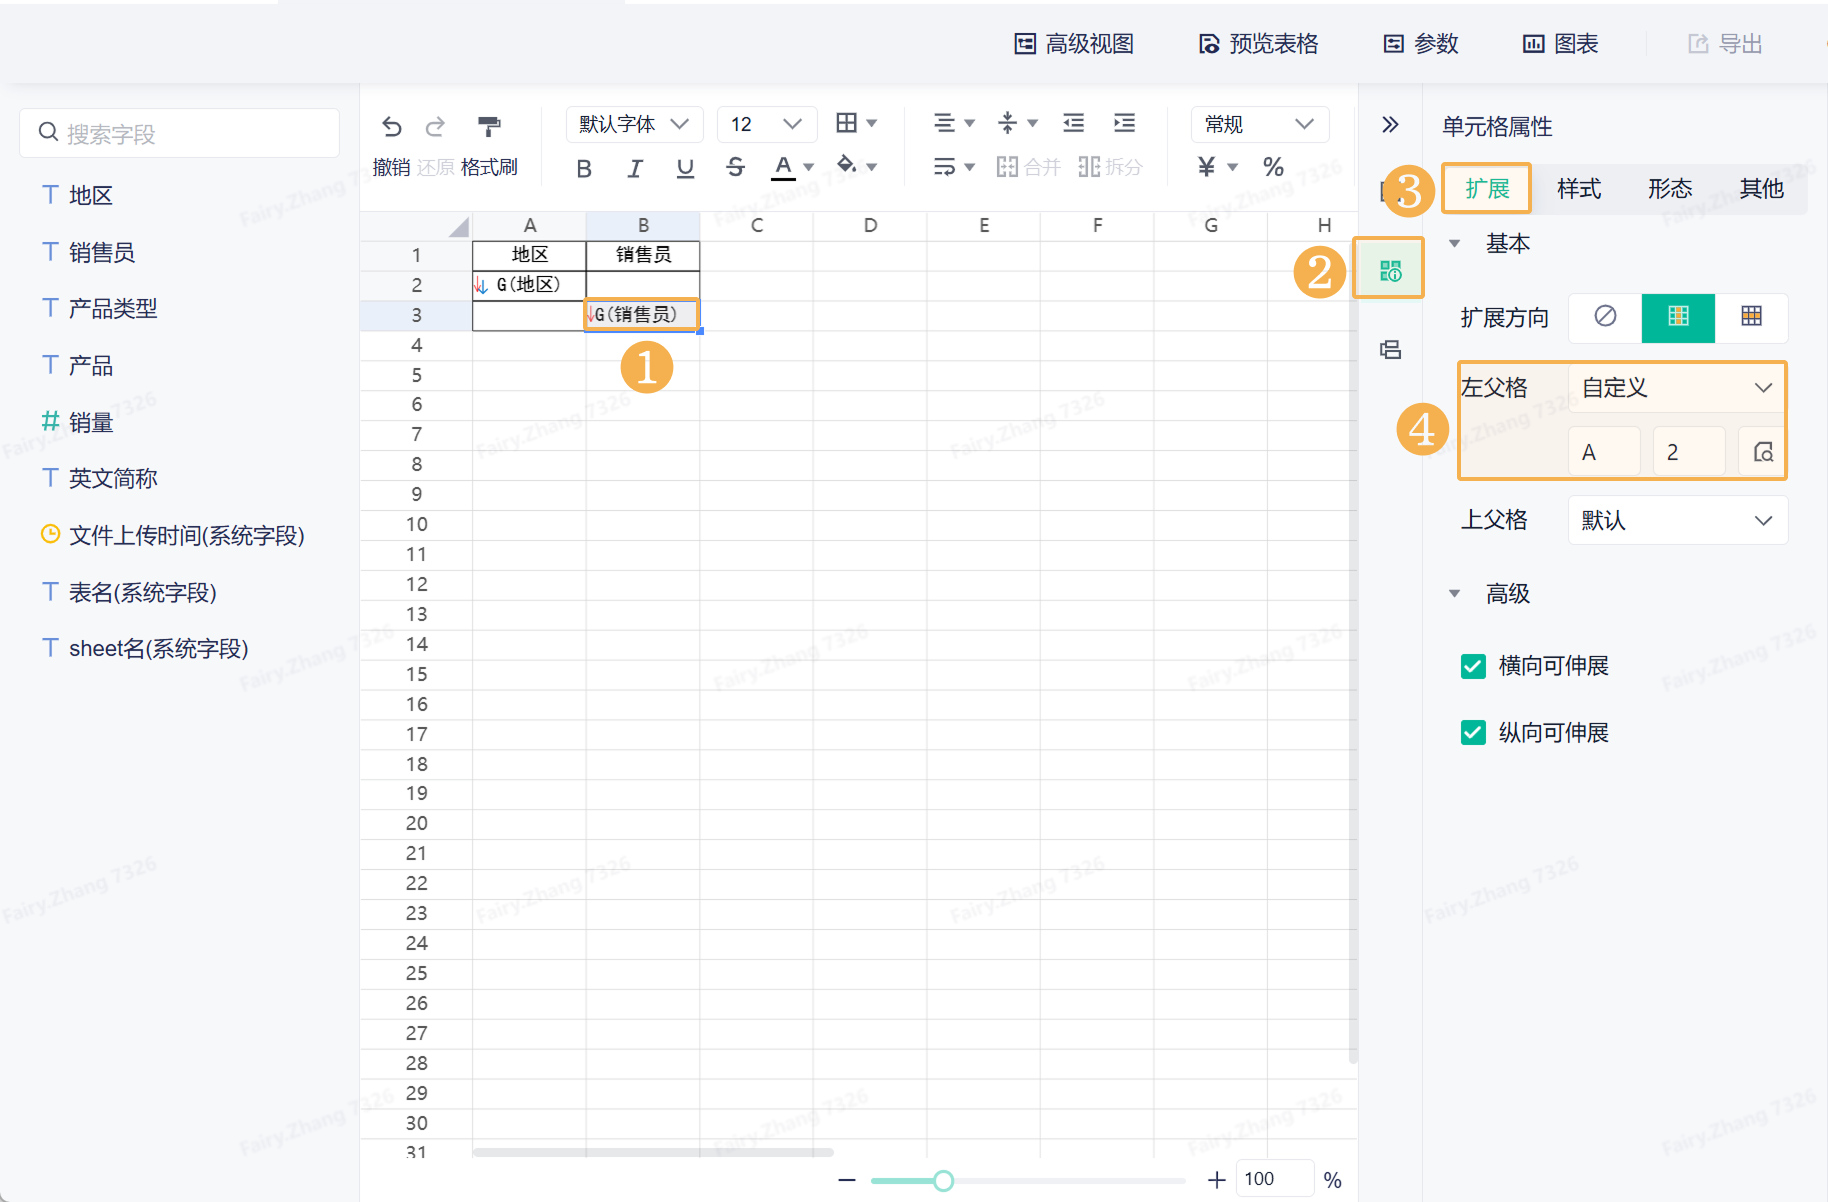
Task: Apply the ¥ currency format
Action: pos(1207,167)
